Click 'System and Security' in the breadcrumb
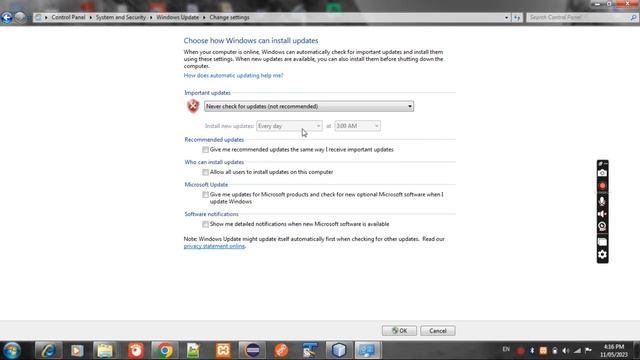 click(x=120, y=18)
